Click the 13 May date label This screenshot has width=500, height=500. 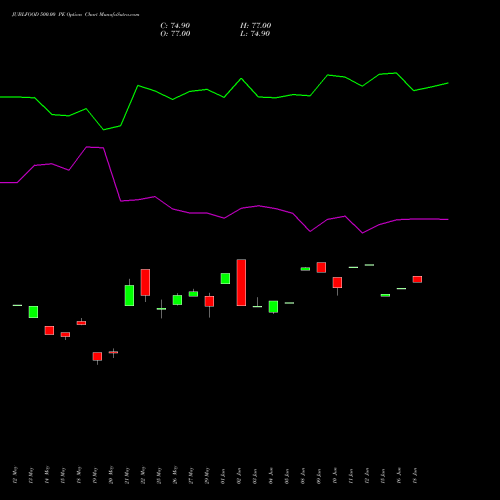pyautogui.click(x=31, y=475)
